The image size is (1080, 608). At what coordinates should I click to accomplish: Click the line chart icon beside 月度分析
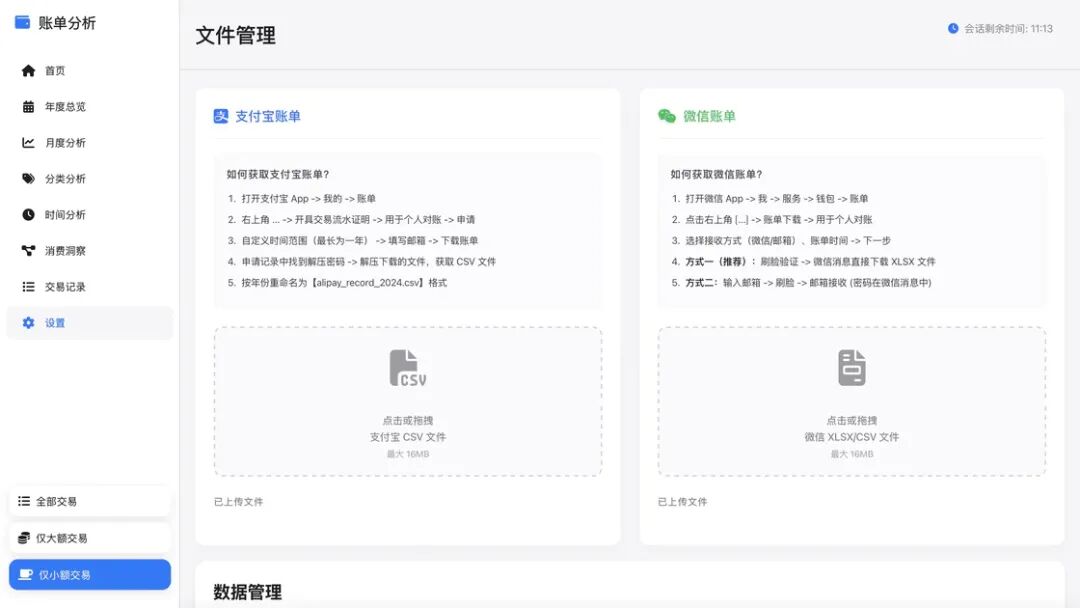28,143
